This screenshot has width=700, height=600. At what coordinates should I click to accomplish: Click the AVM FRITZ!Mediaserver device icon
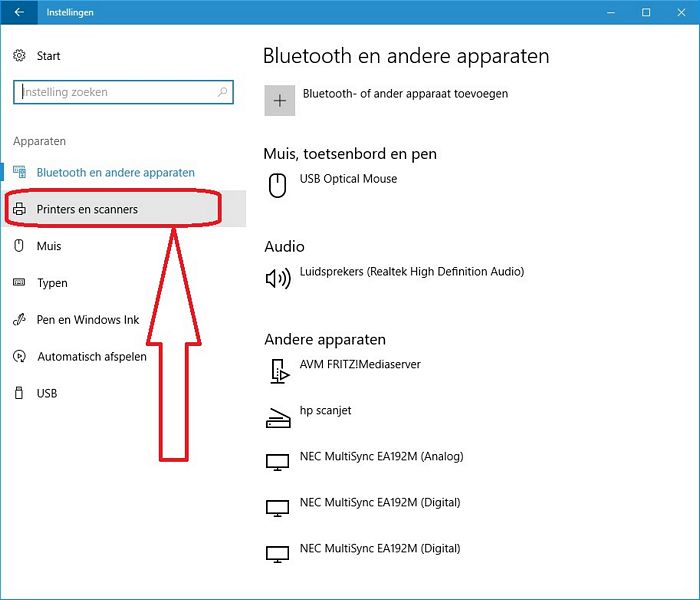[279, 371]
